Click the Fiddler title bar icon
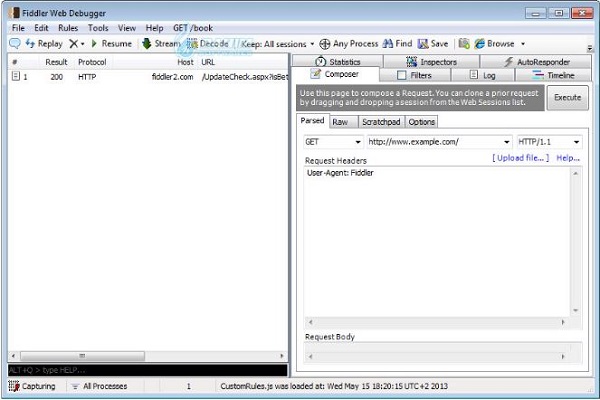The width and height of the screenshot is (600, 400). click(14, 13)
